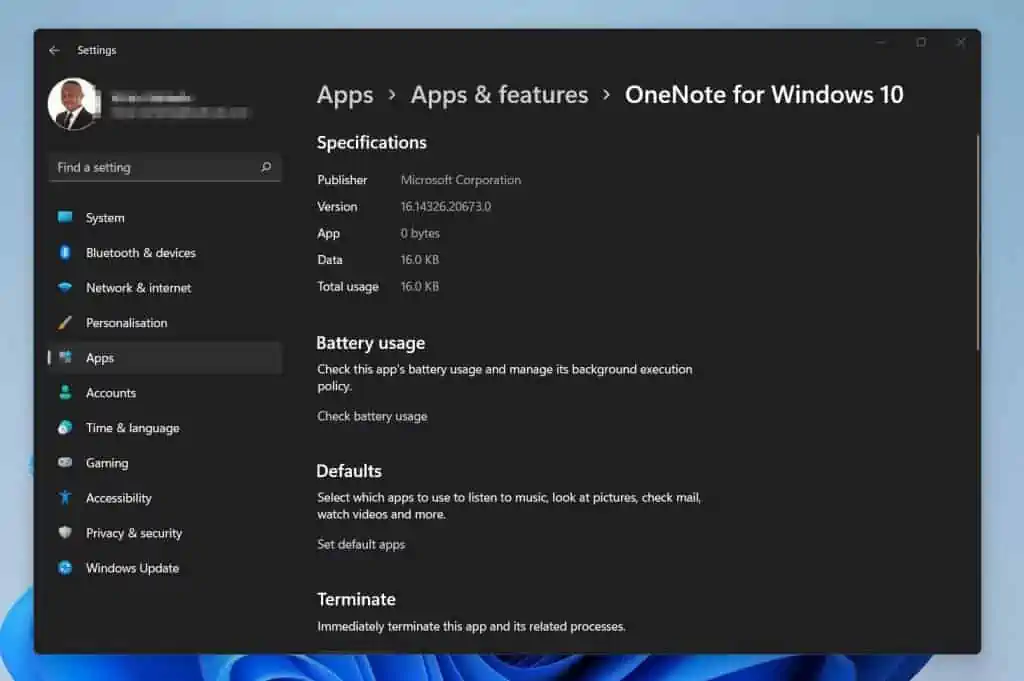Open Accounts settings
Screen dimensions: 1024x681
pos(110,392)
